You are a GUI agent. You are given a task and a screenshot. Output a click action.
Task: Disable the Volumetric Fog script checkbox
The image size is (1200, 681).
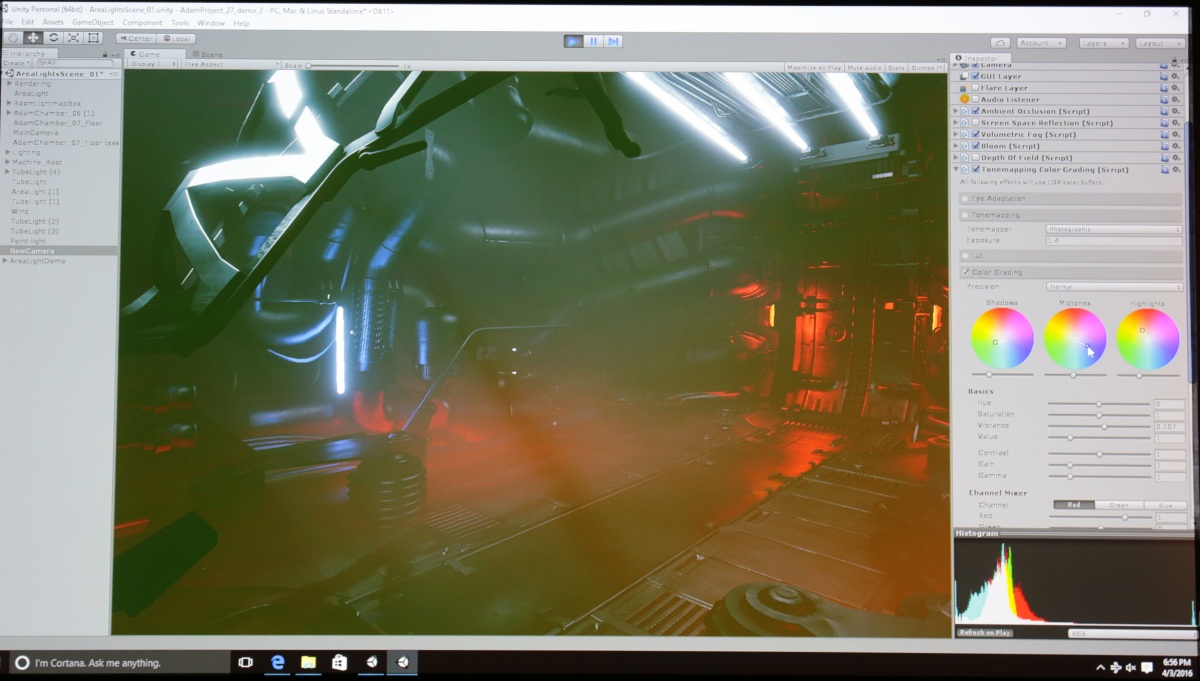(976, 134)
